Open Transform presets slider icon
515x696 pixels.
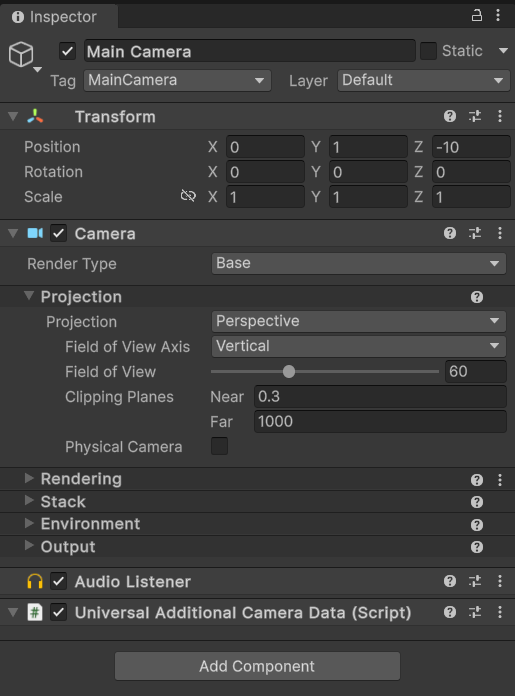click(475, 116)
